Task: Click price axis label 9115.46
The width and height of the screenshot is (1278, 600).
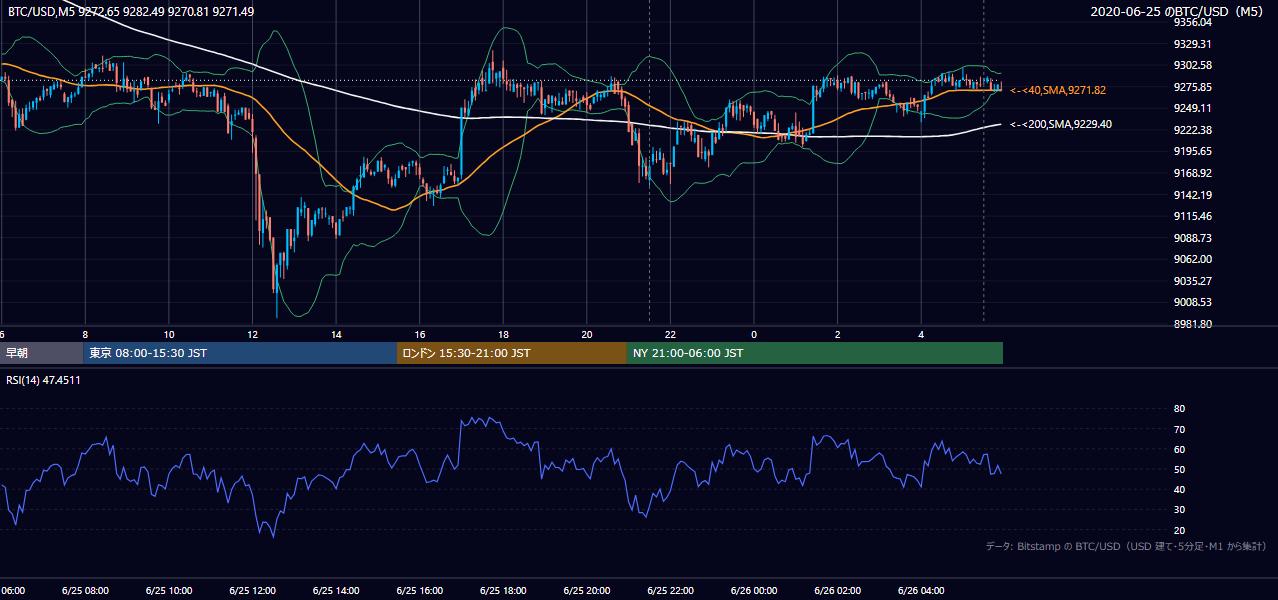Action: click(x=1193, y=216)
